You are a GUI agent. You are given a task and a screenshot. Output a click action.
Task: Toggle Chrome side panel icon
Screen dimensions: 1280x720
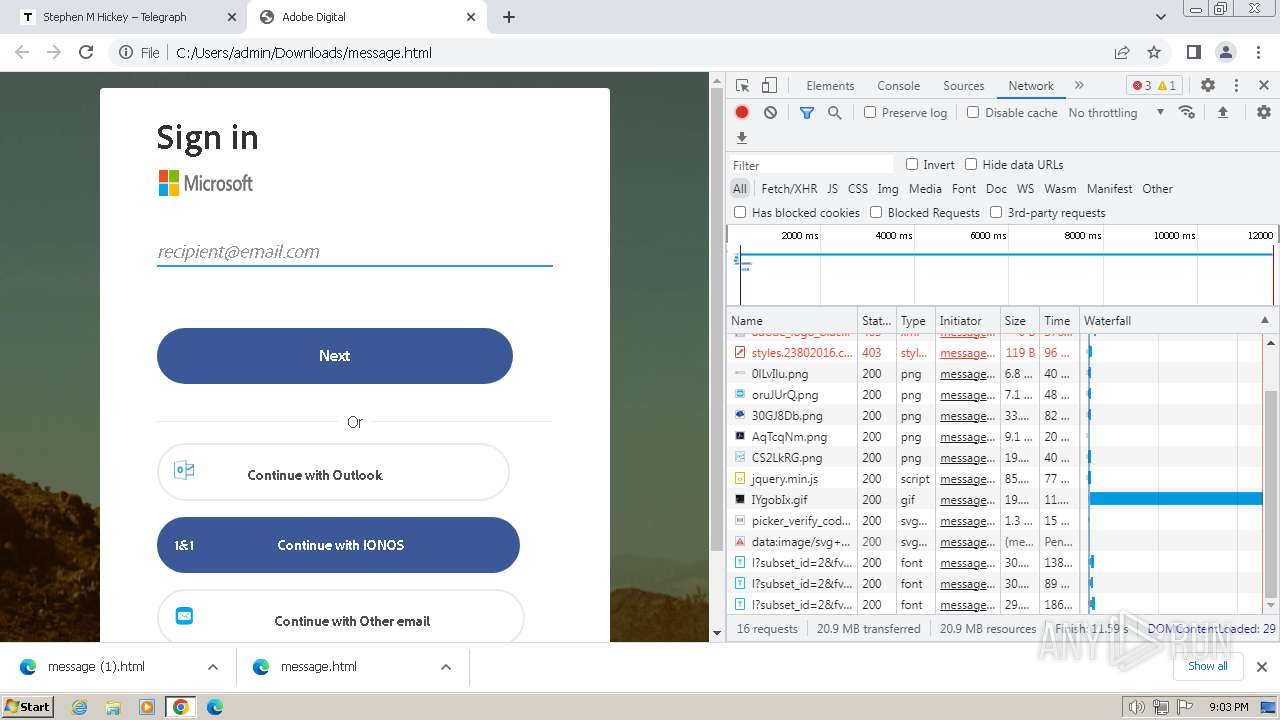(1194, 52)
